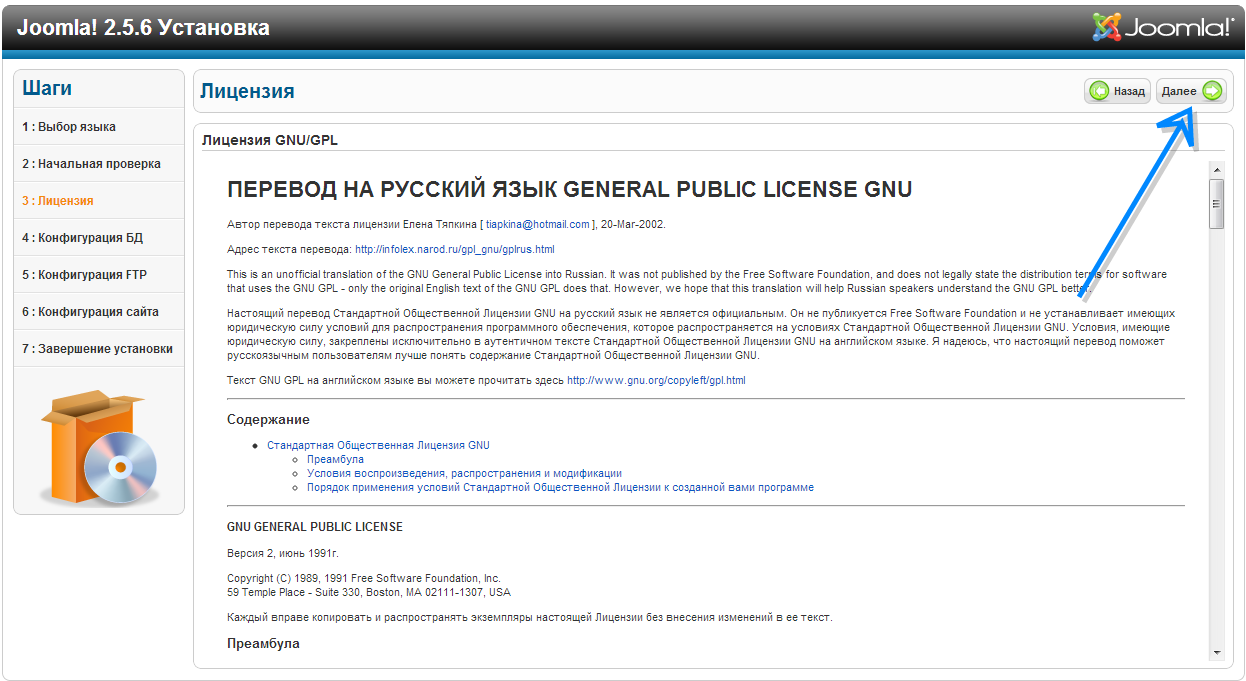Select step 4: Конфигурация БД
The image size is (1246, 681).
click(82, 238)
